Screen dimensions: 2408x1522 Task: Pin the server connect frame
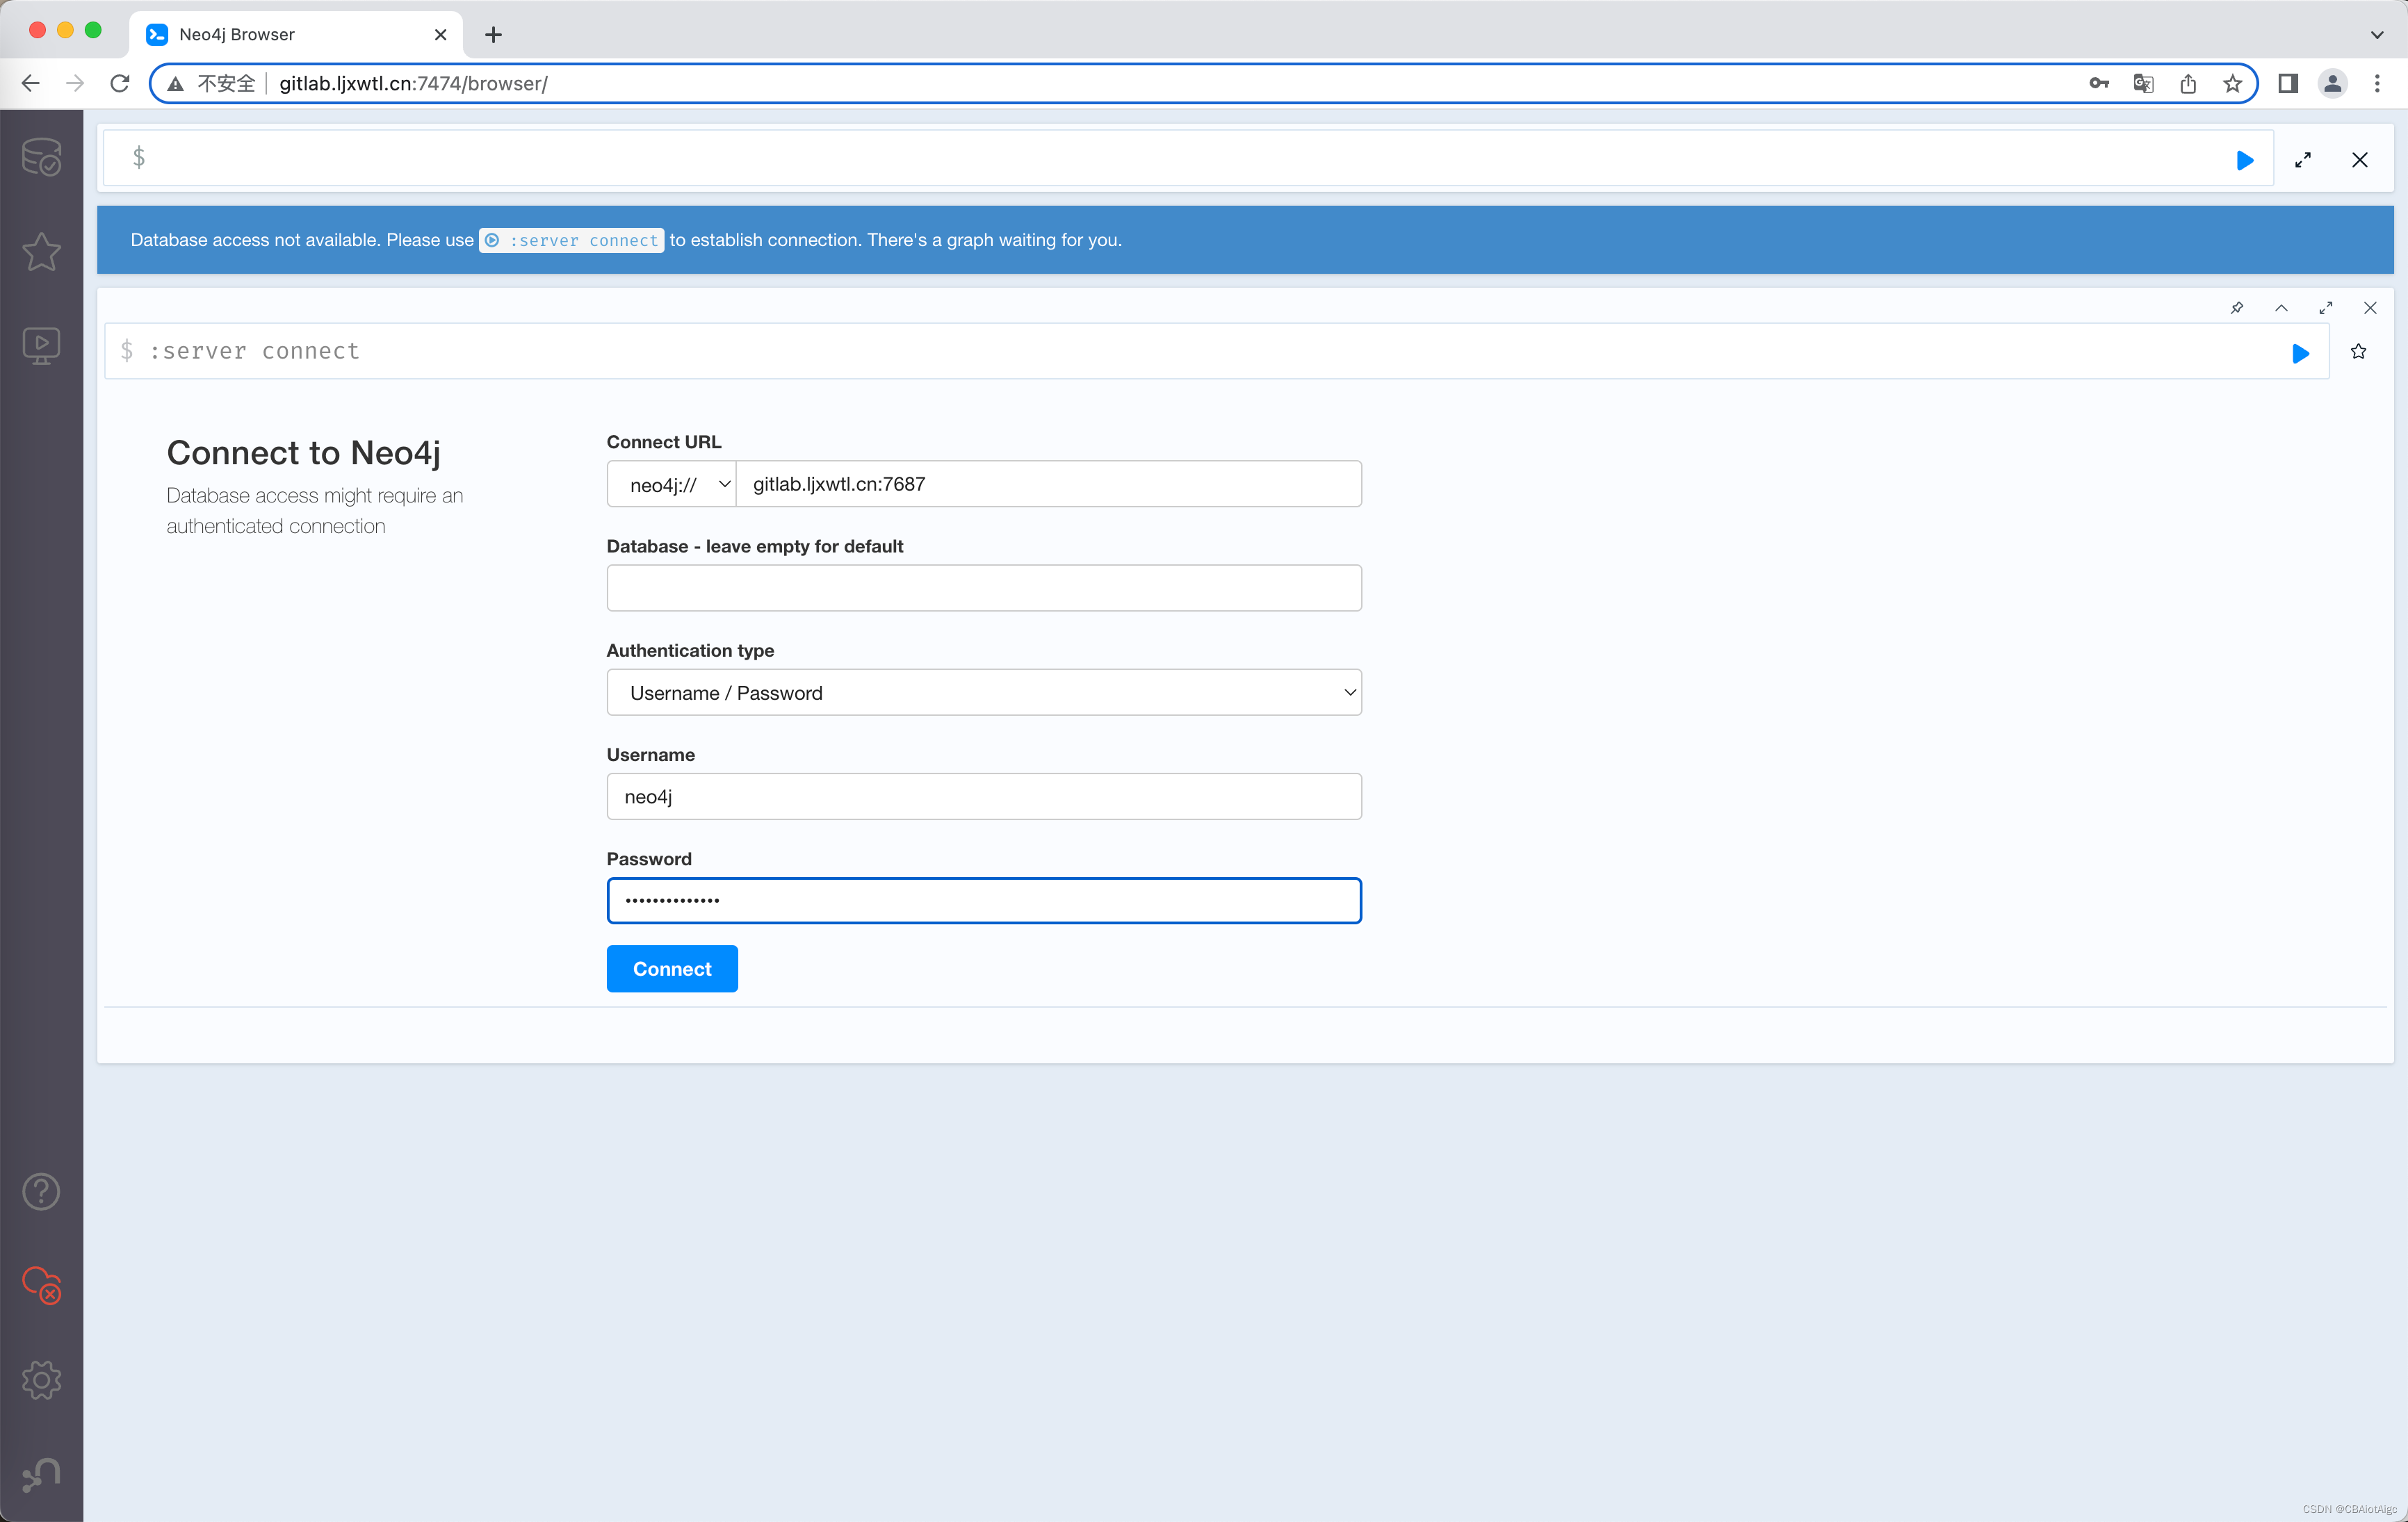(x=2237, y=308)
